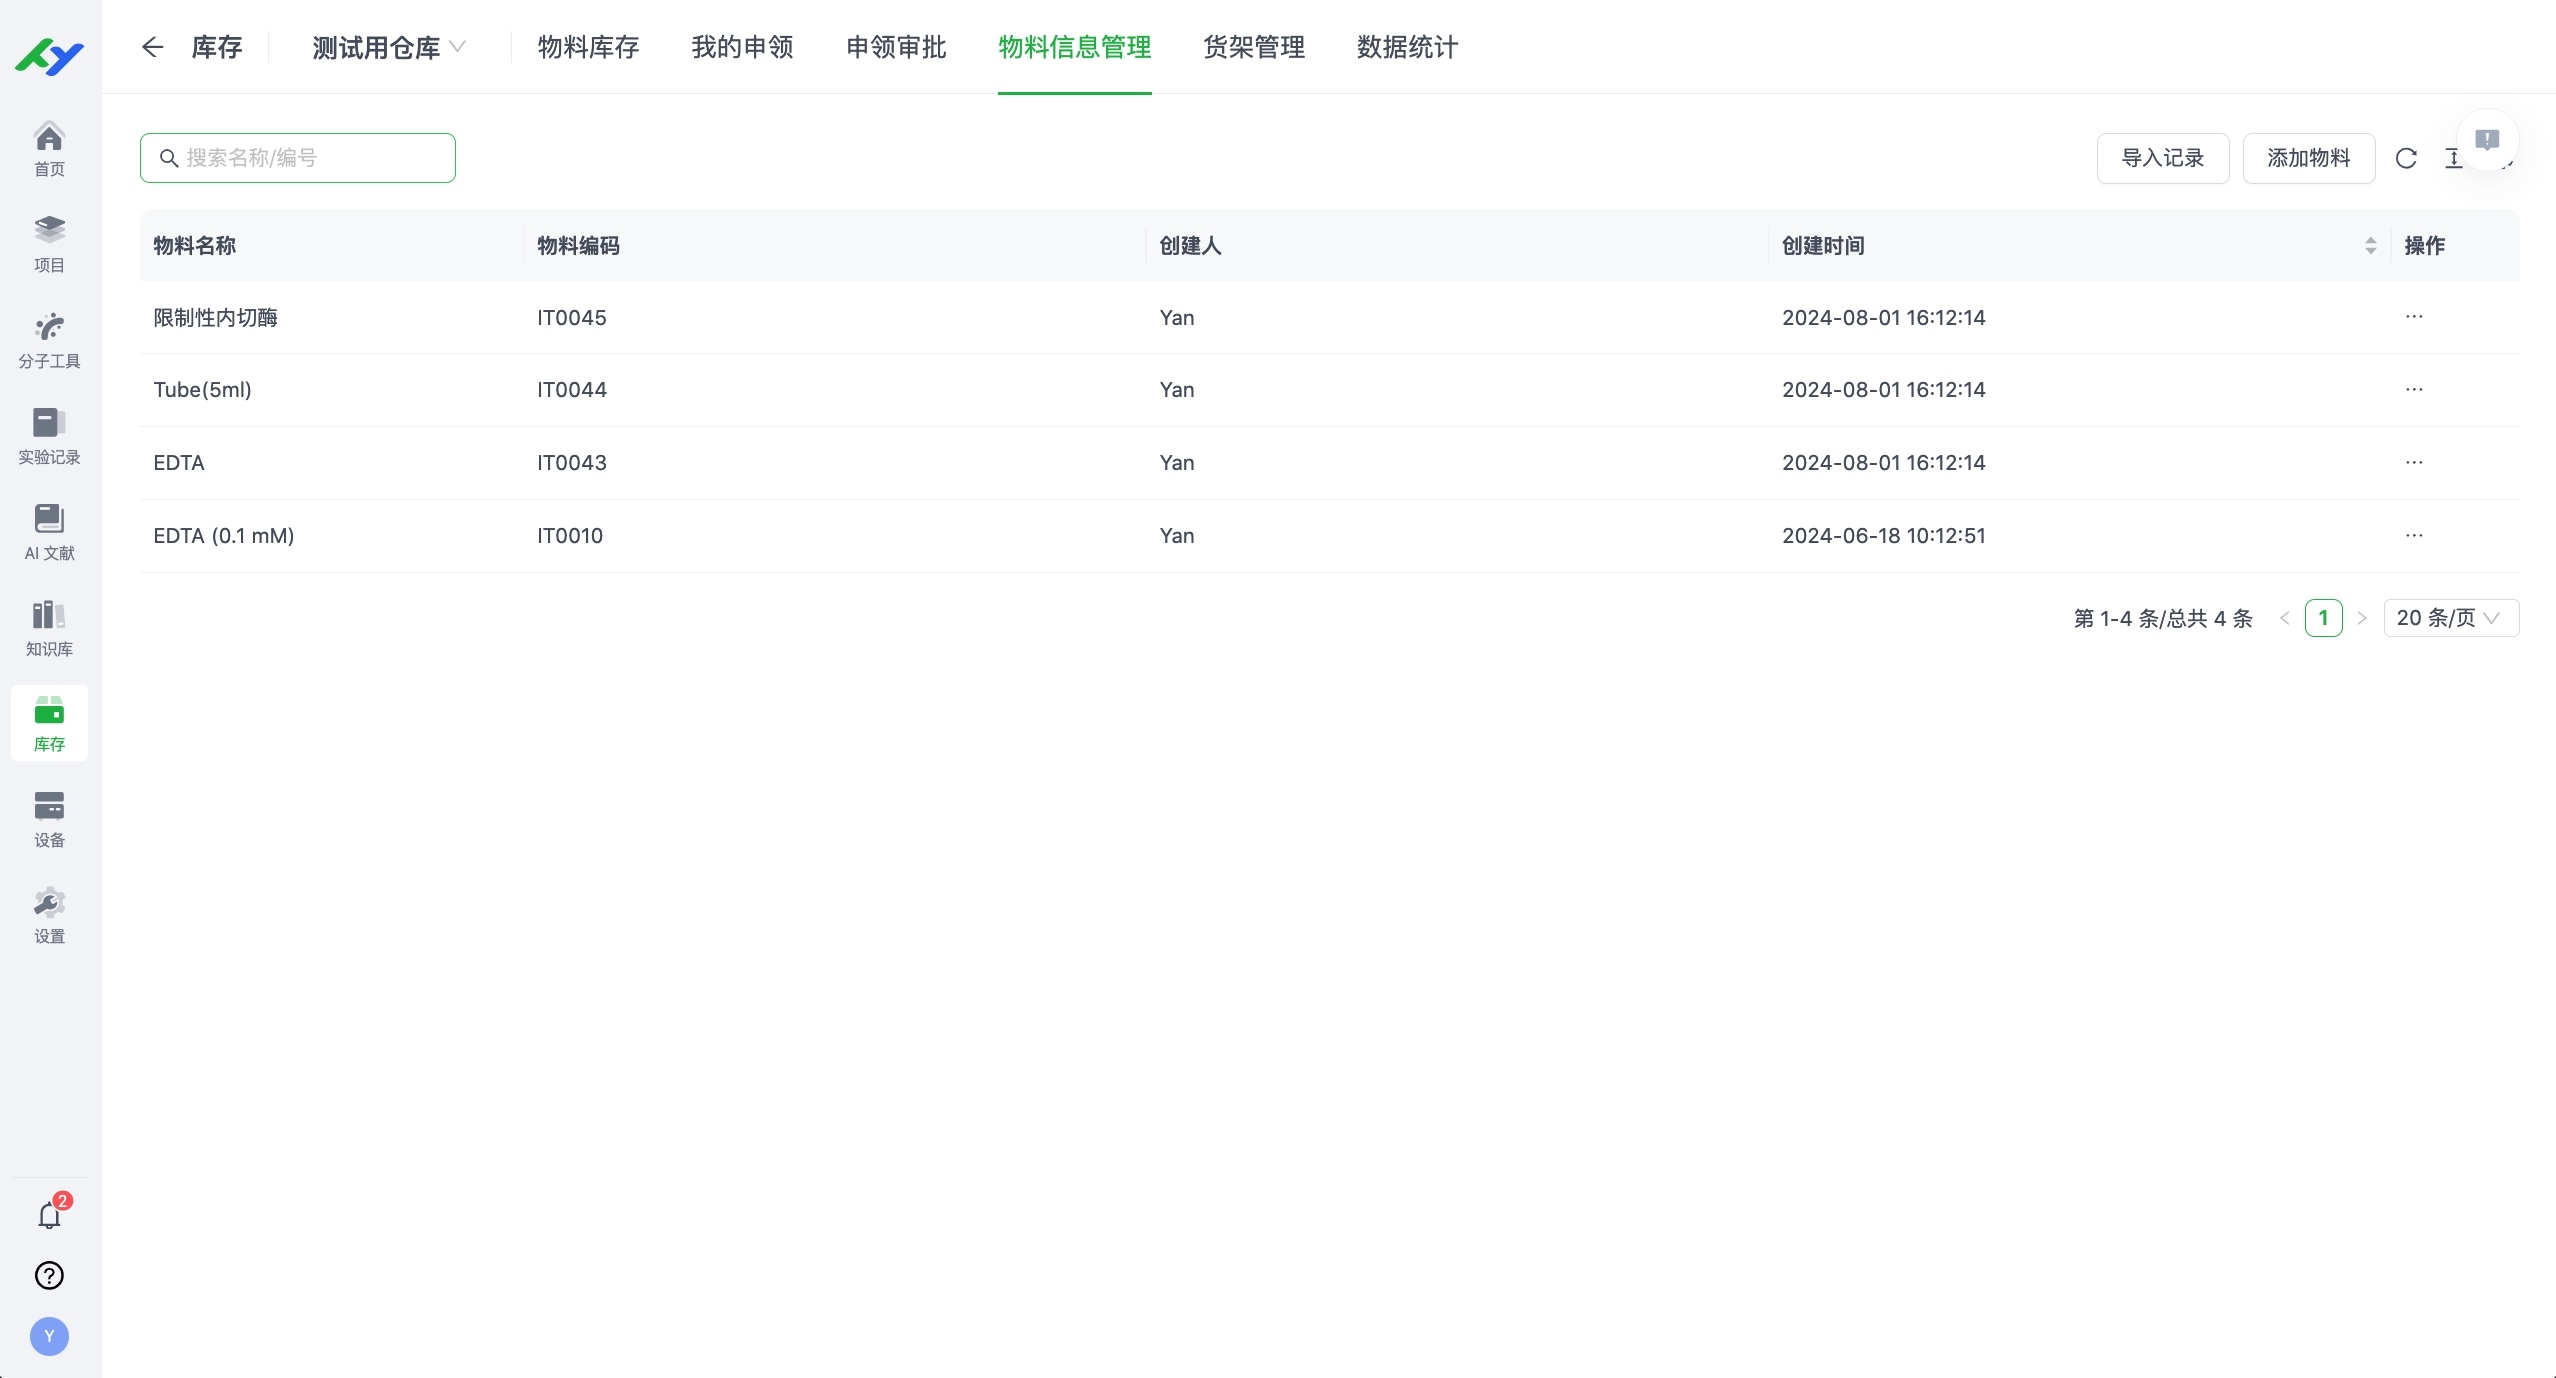Select the AI 文献 literature icon
This screenshot has height=1378, width=2556.
pos(49,530)
